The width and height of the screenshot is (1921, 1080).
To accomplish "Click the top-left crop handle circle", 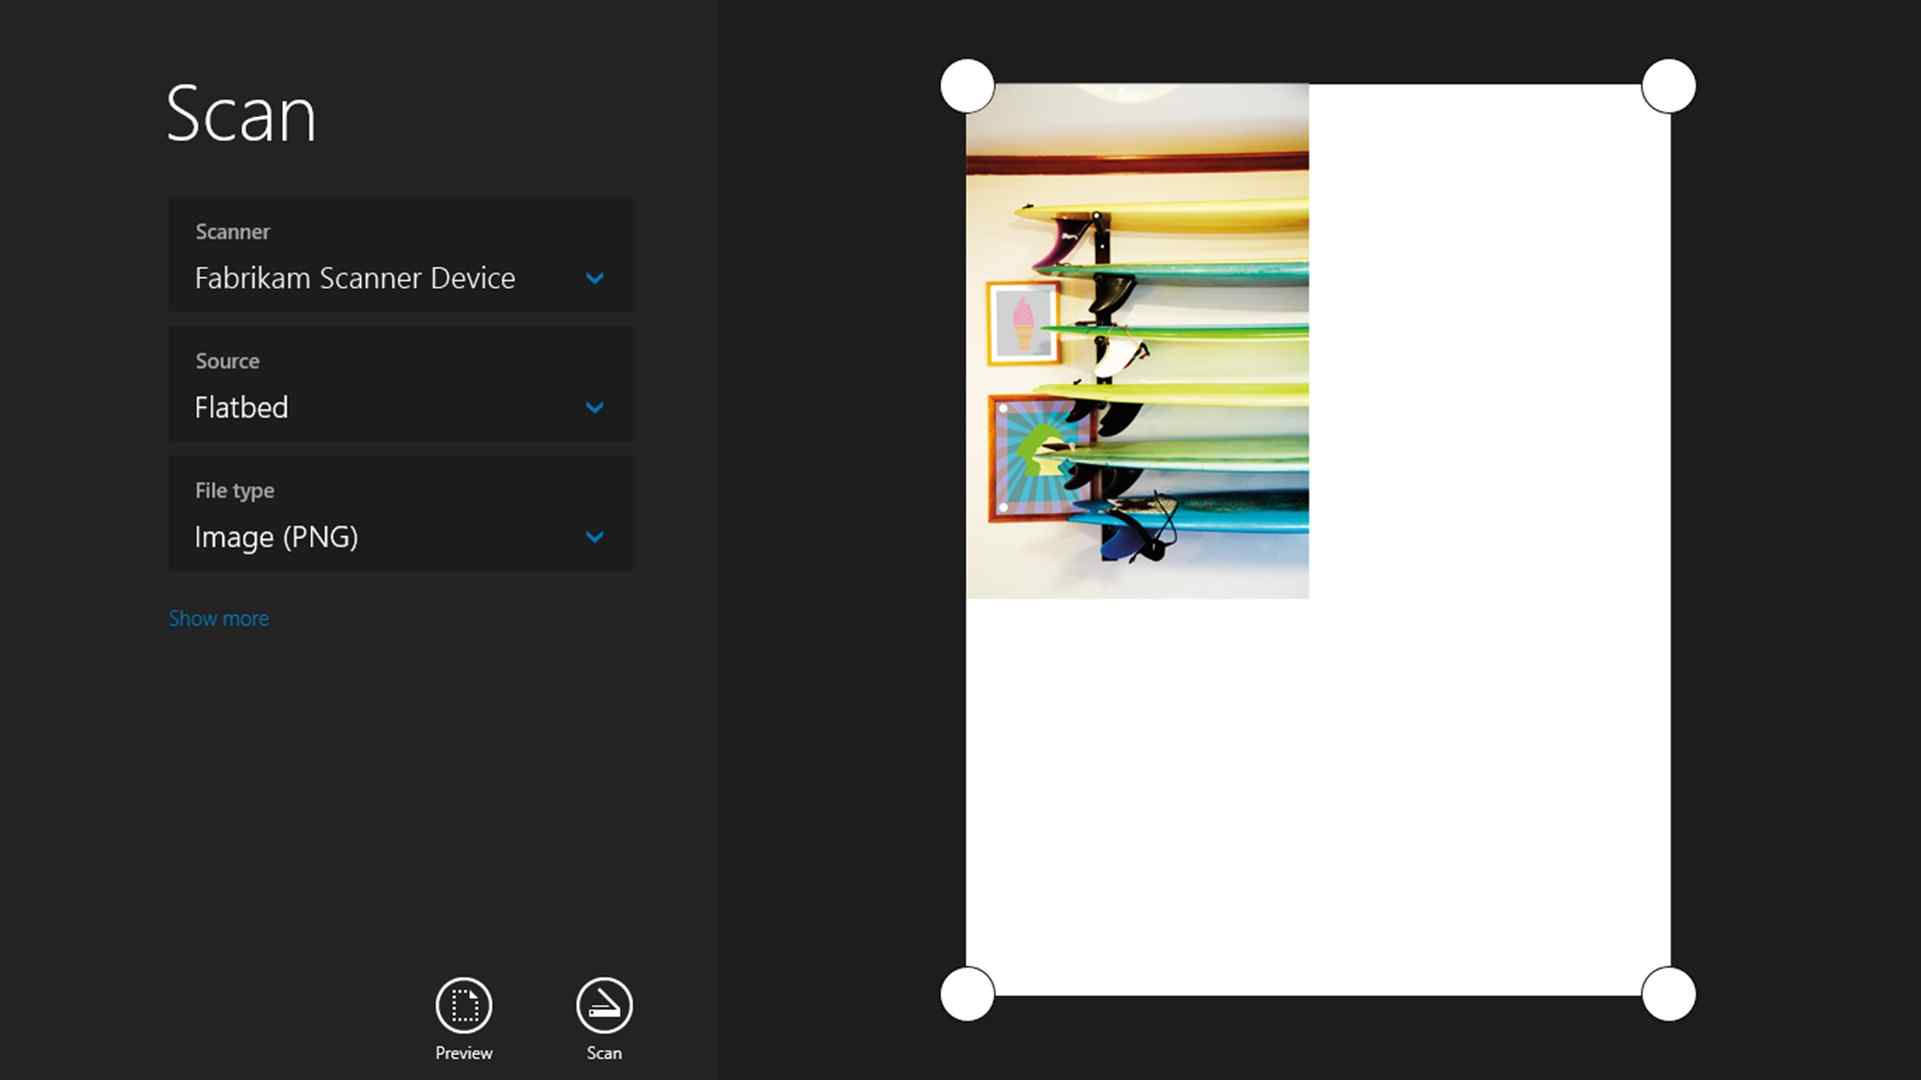I will 966,86.
